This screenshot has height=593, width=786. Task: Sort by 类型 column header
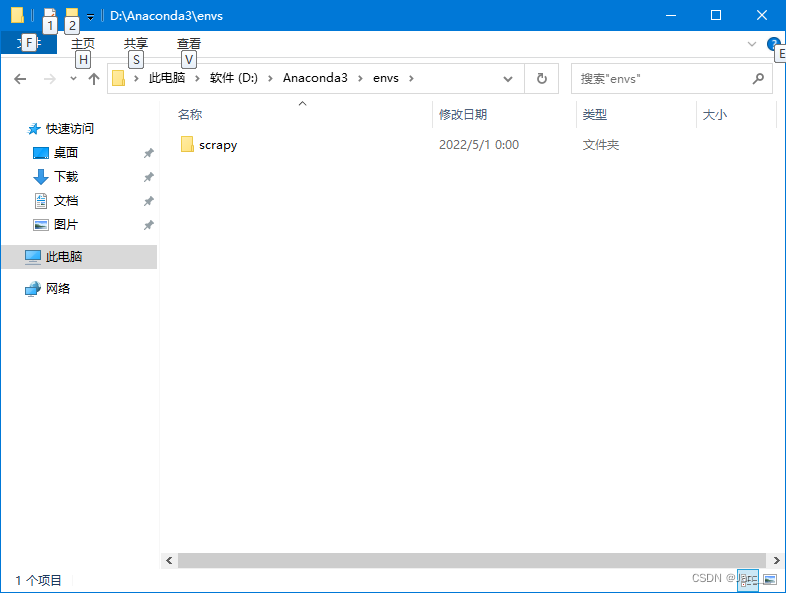[595, 115]
